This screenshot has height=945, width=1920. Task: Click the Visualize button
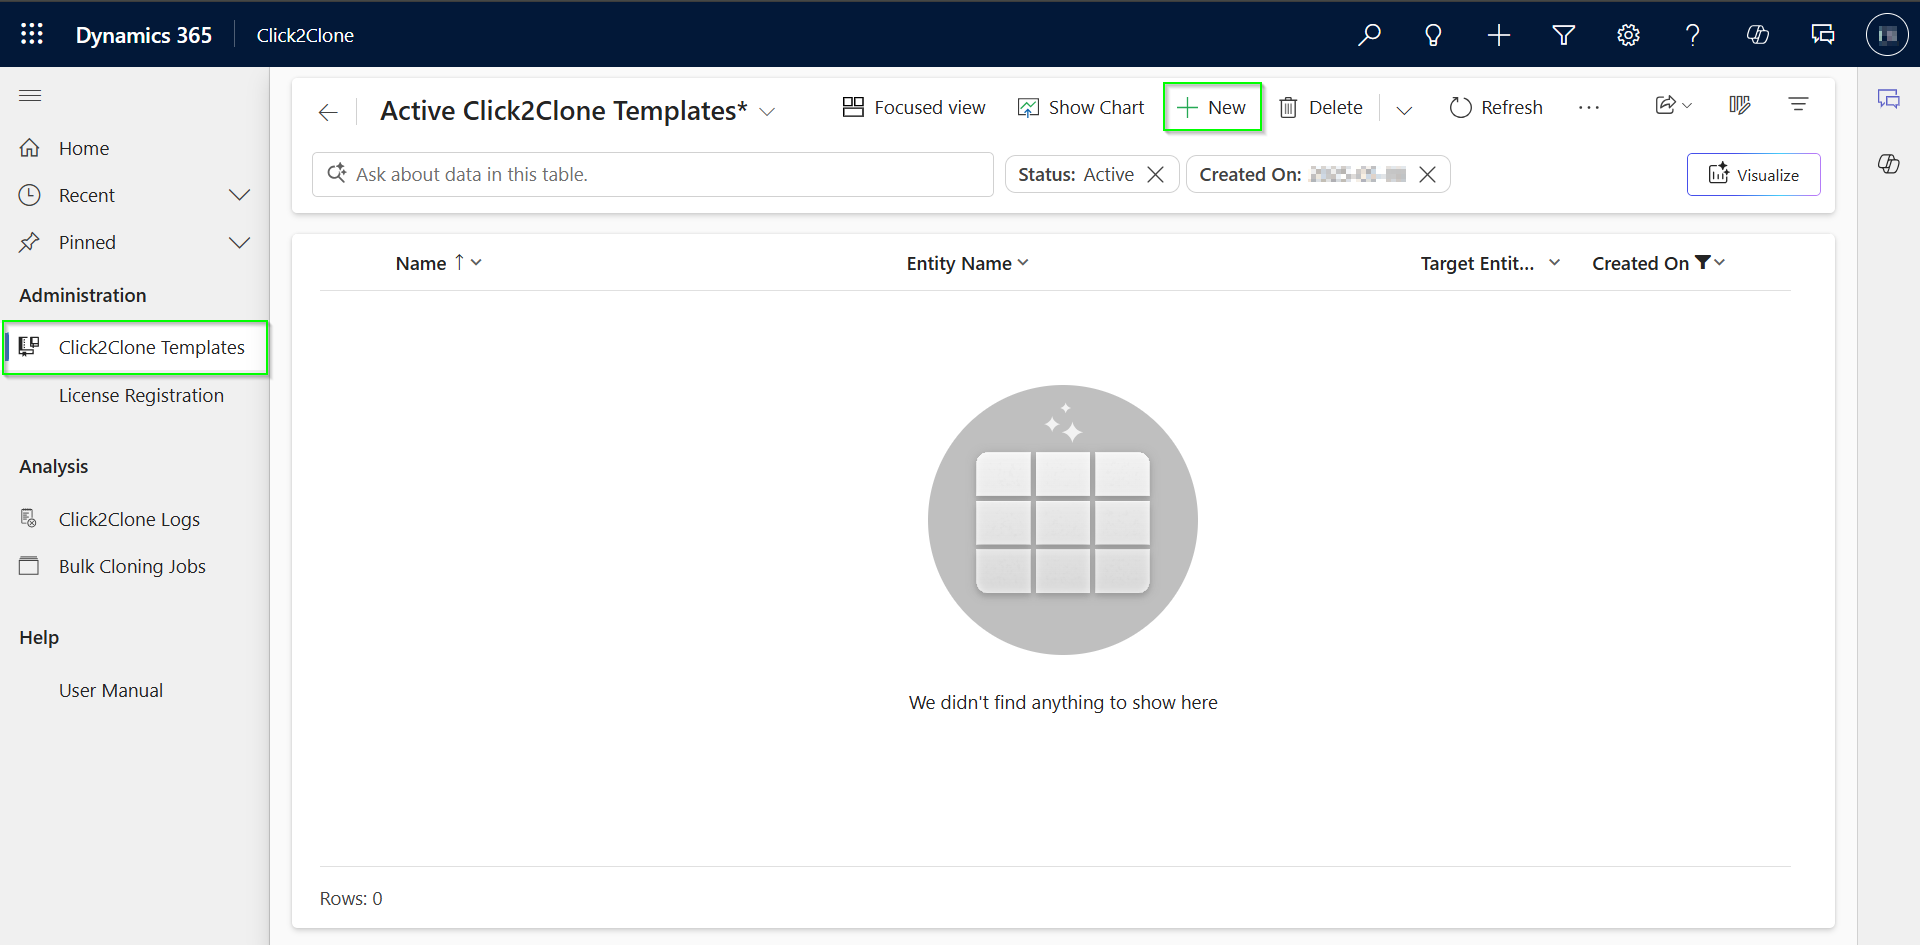1753,175
